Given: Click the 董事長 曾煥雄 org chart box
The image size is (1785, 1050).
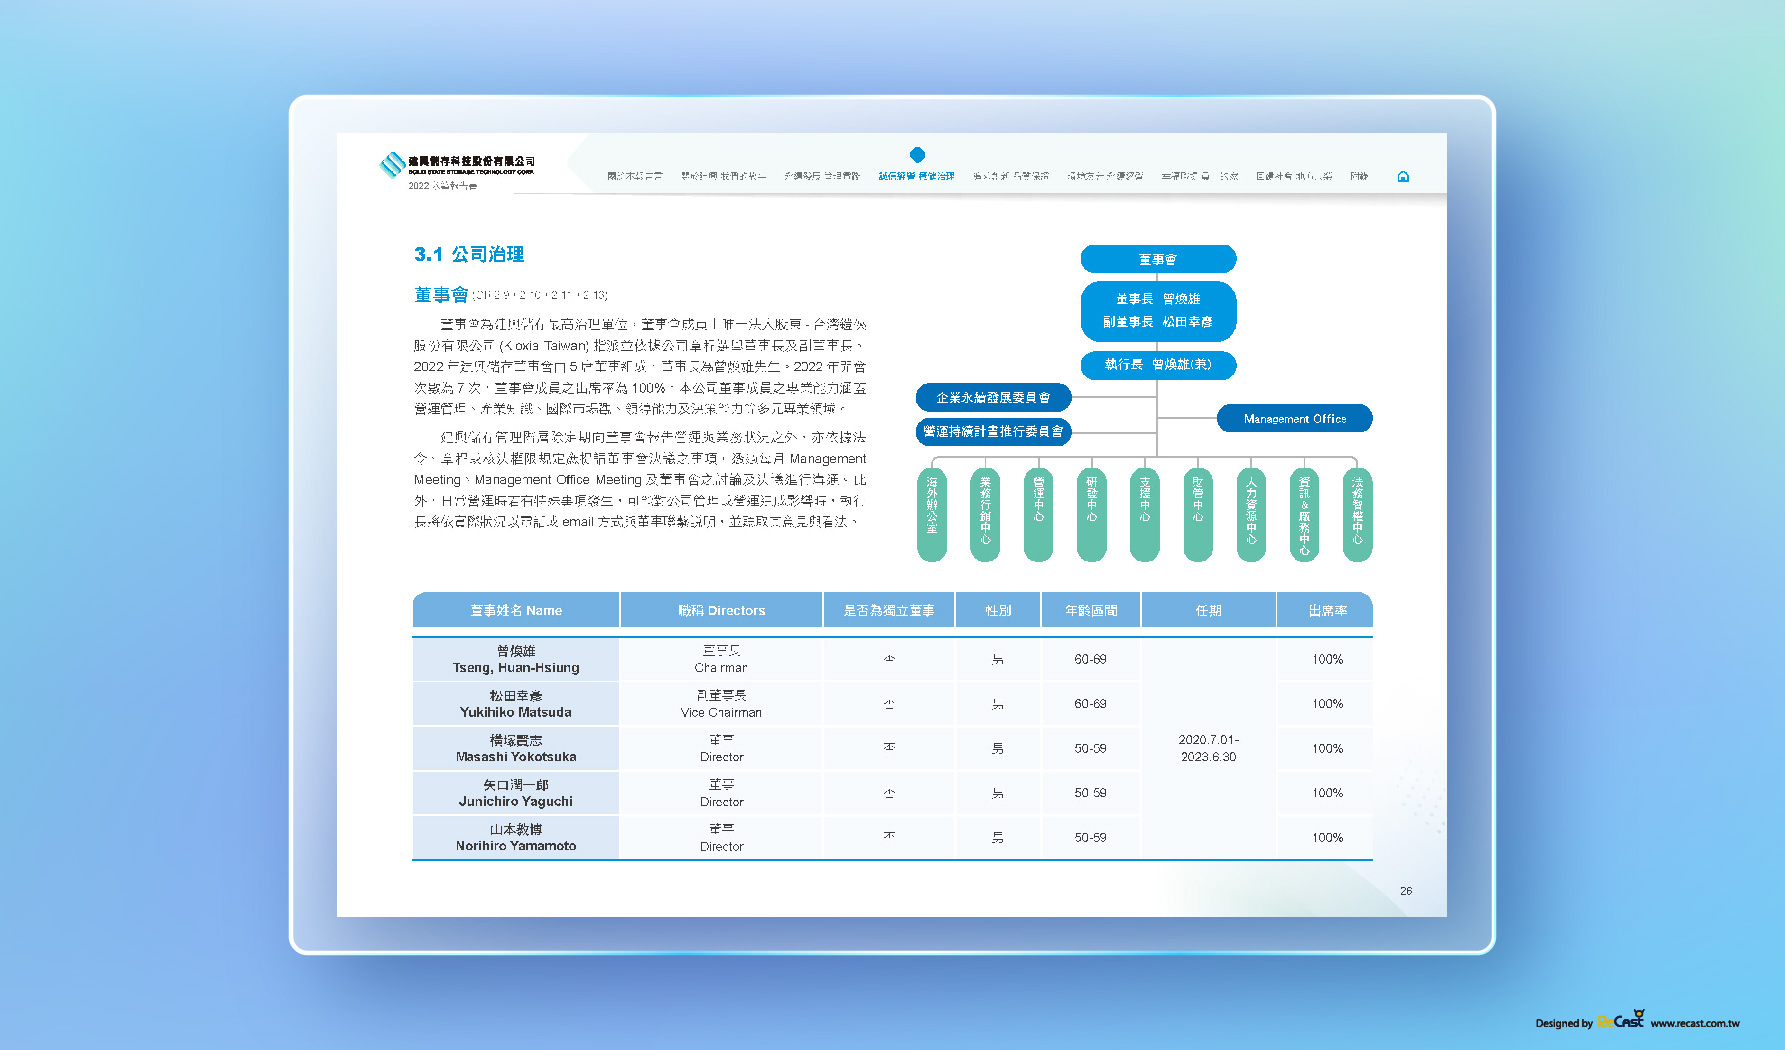Looking at the screenshot, I should 1158,311.
